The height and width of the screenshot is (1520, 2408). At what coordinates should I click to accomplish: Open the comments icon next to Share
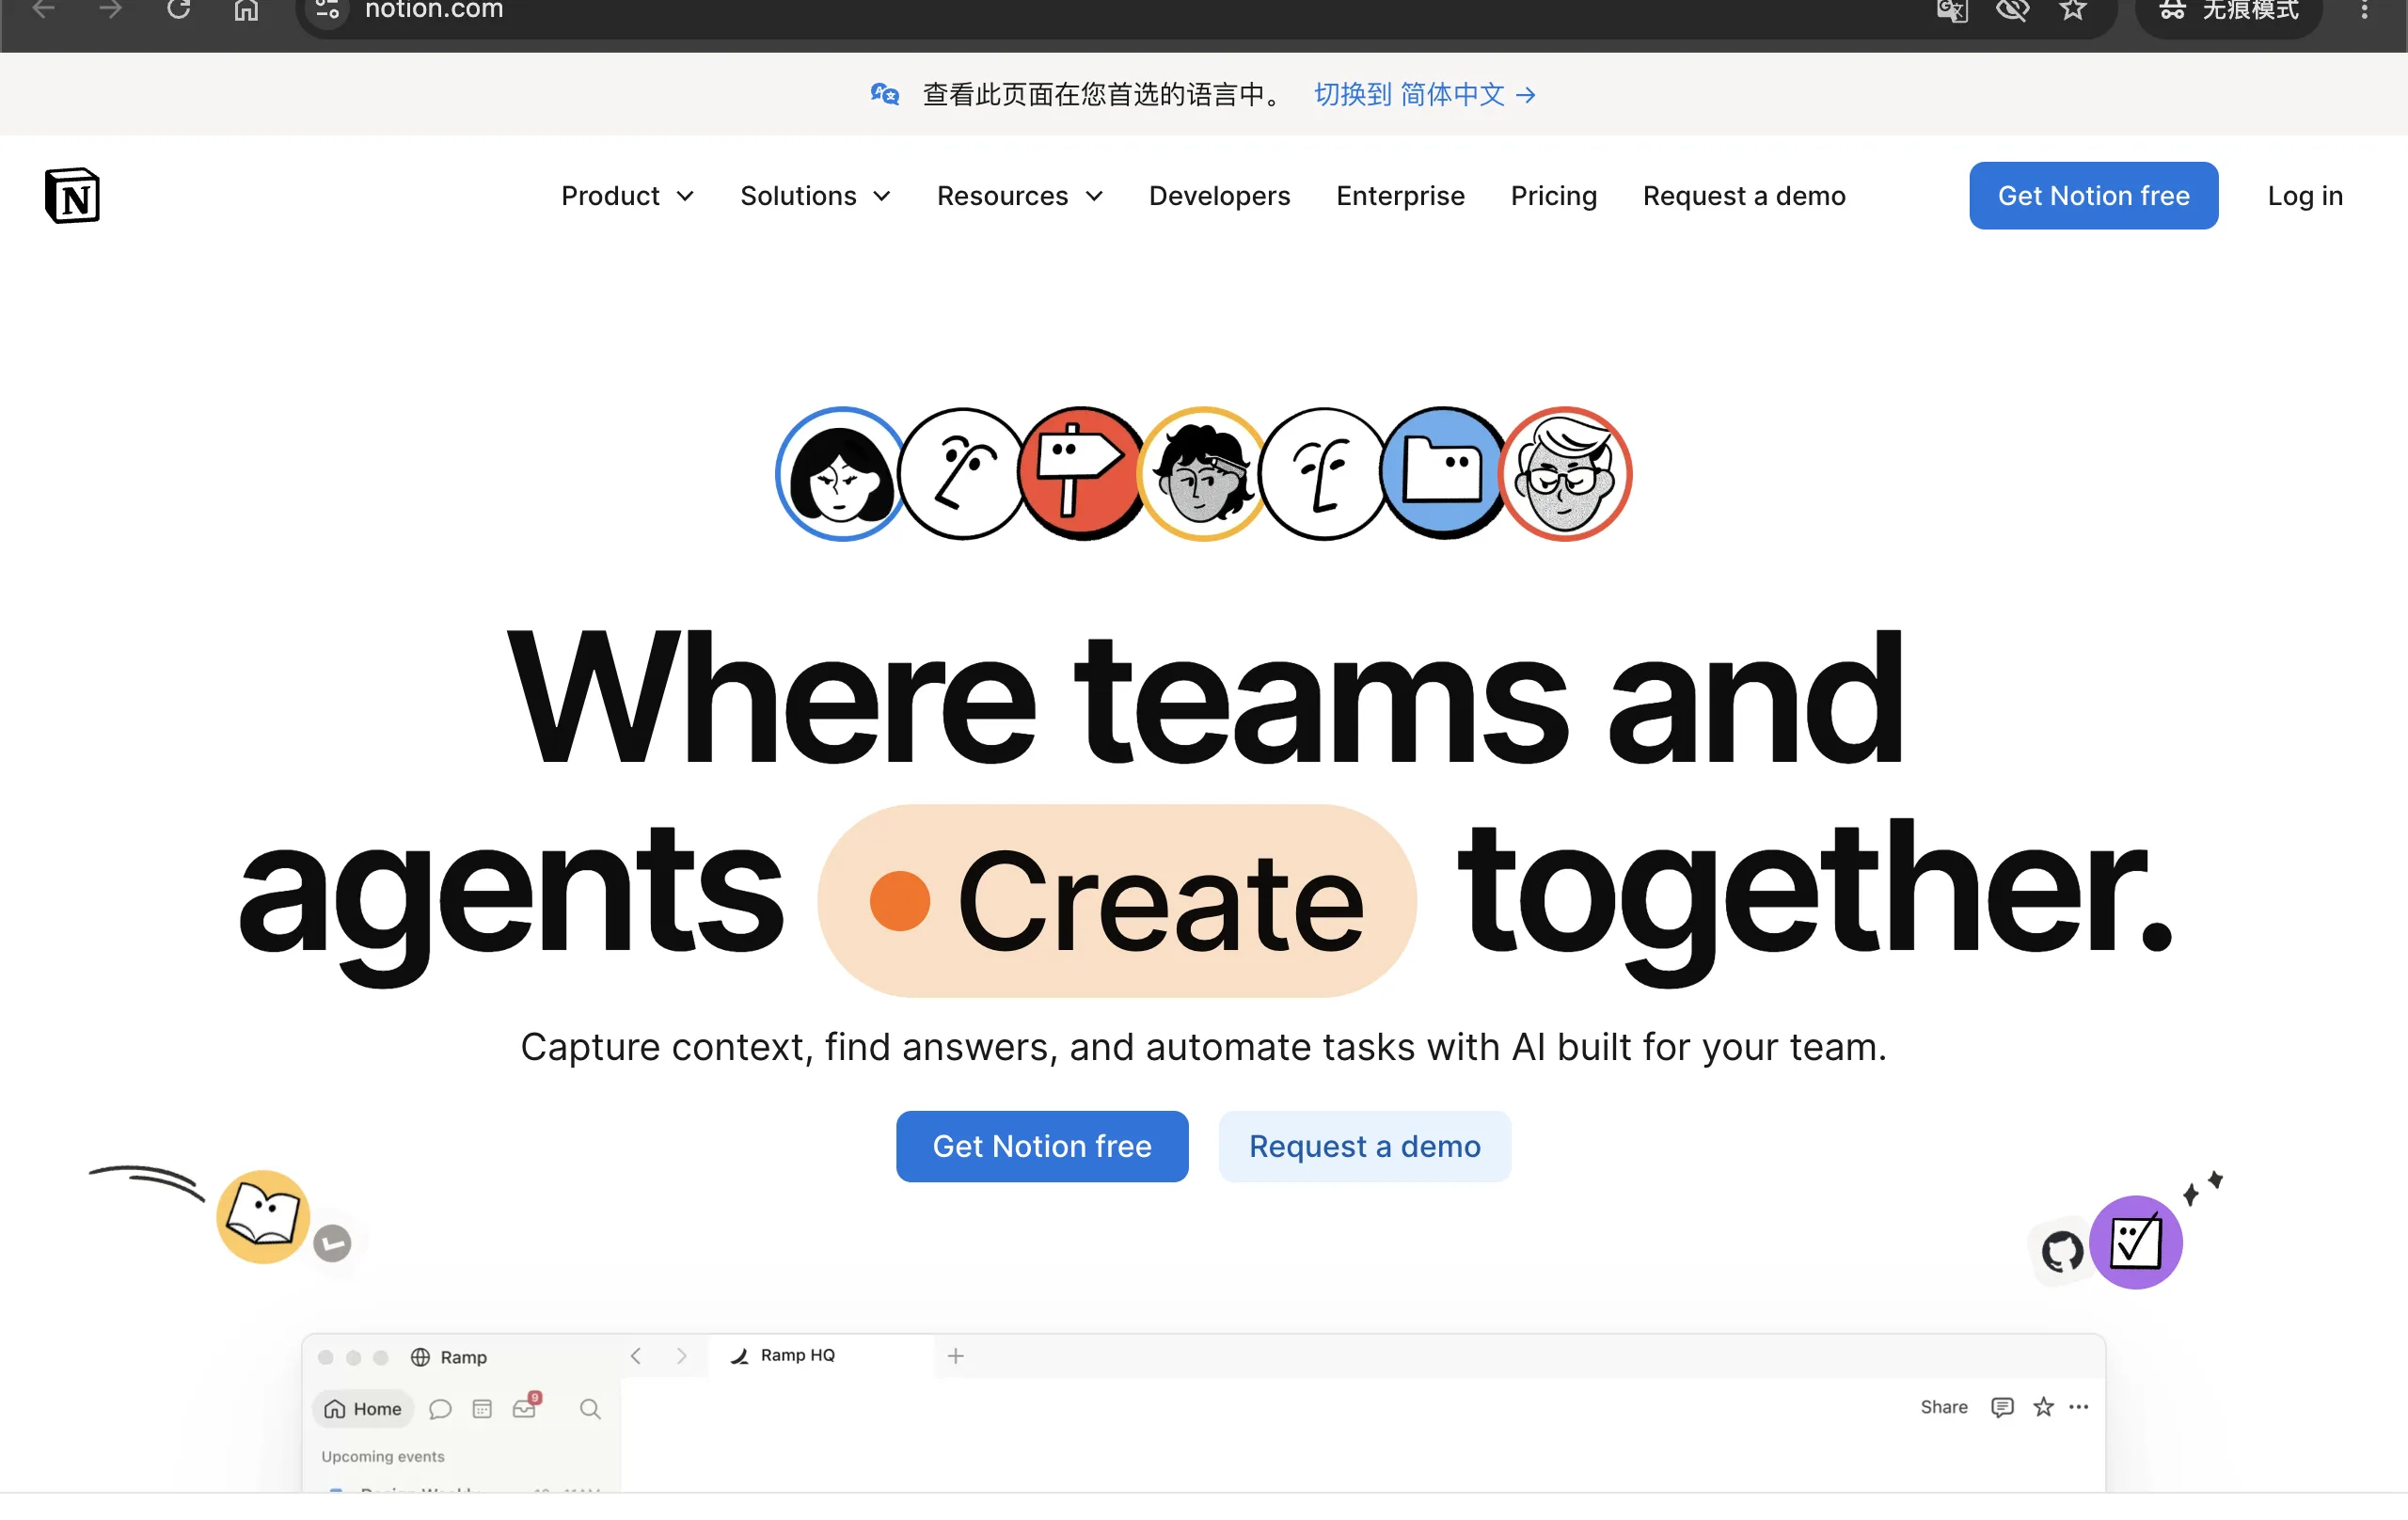[x=2002, y=1407]
